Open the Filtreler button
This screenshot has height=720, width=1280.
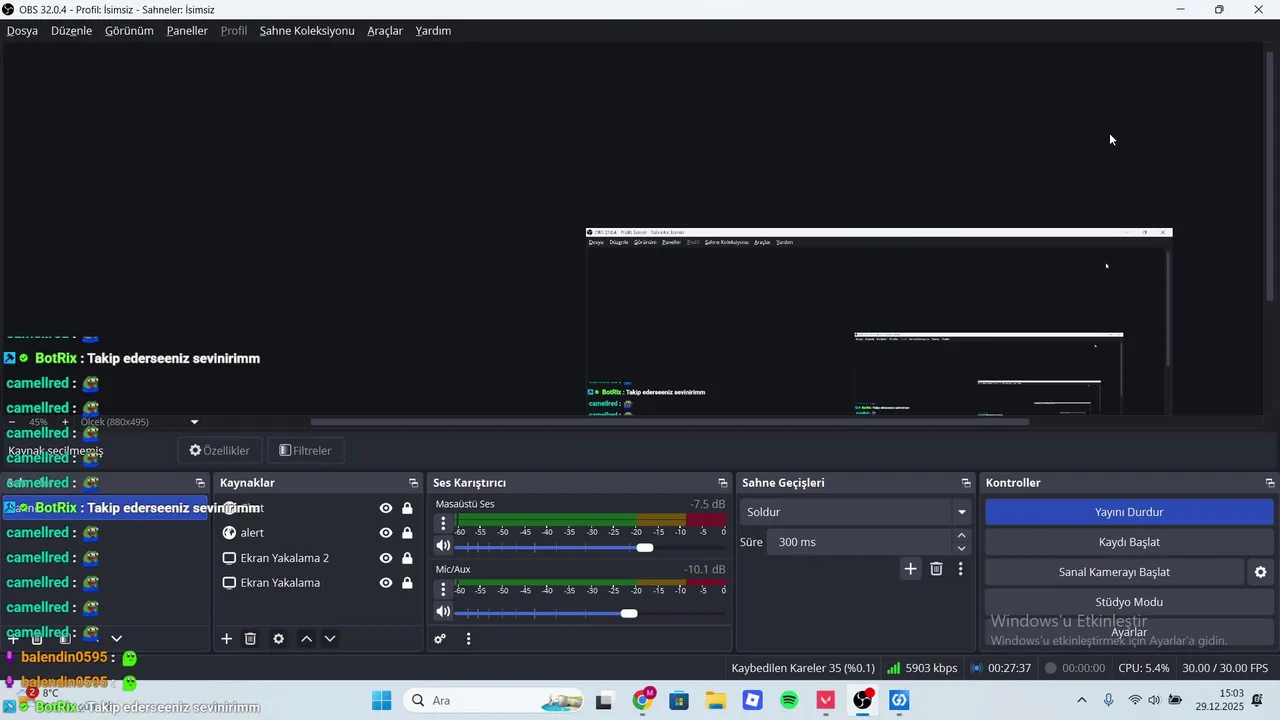point(305,451)
